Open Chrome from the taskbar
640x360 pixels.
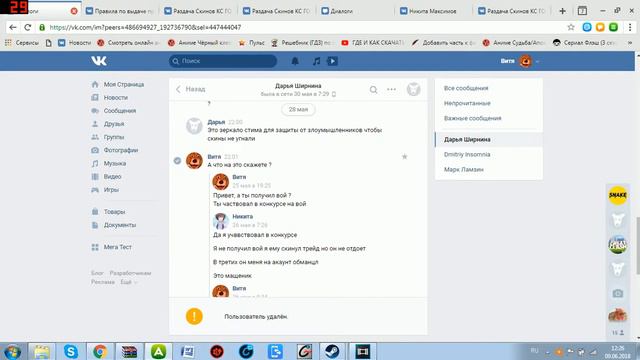(x=100, y=351)
